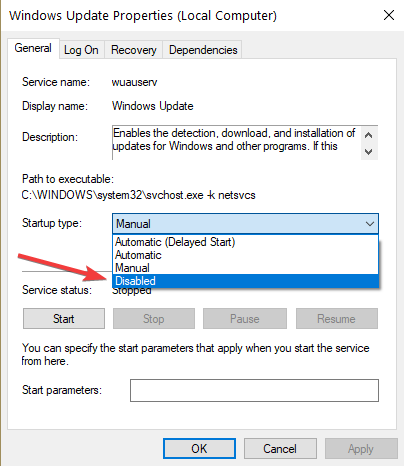Click the greyed-out Resume button
The height and width of the screenshot is (466, 404).
coord(337,319)
